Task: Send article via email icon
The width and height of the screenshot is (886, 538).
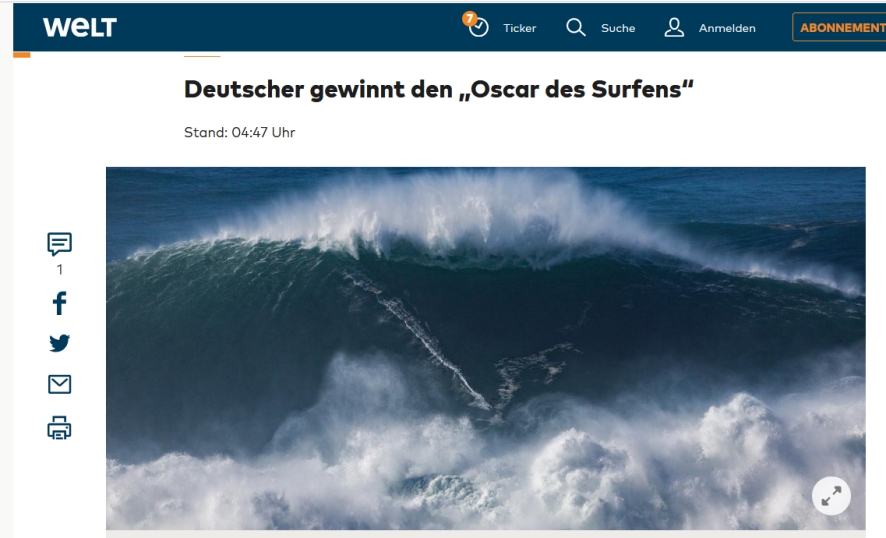Action: point(59,384)
